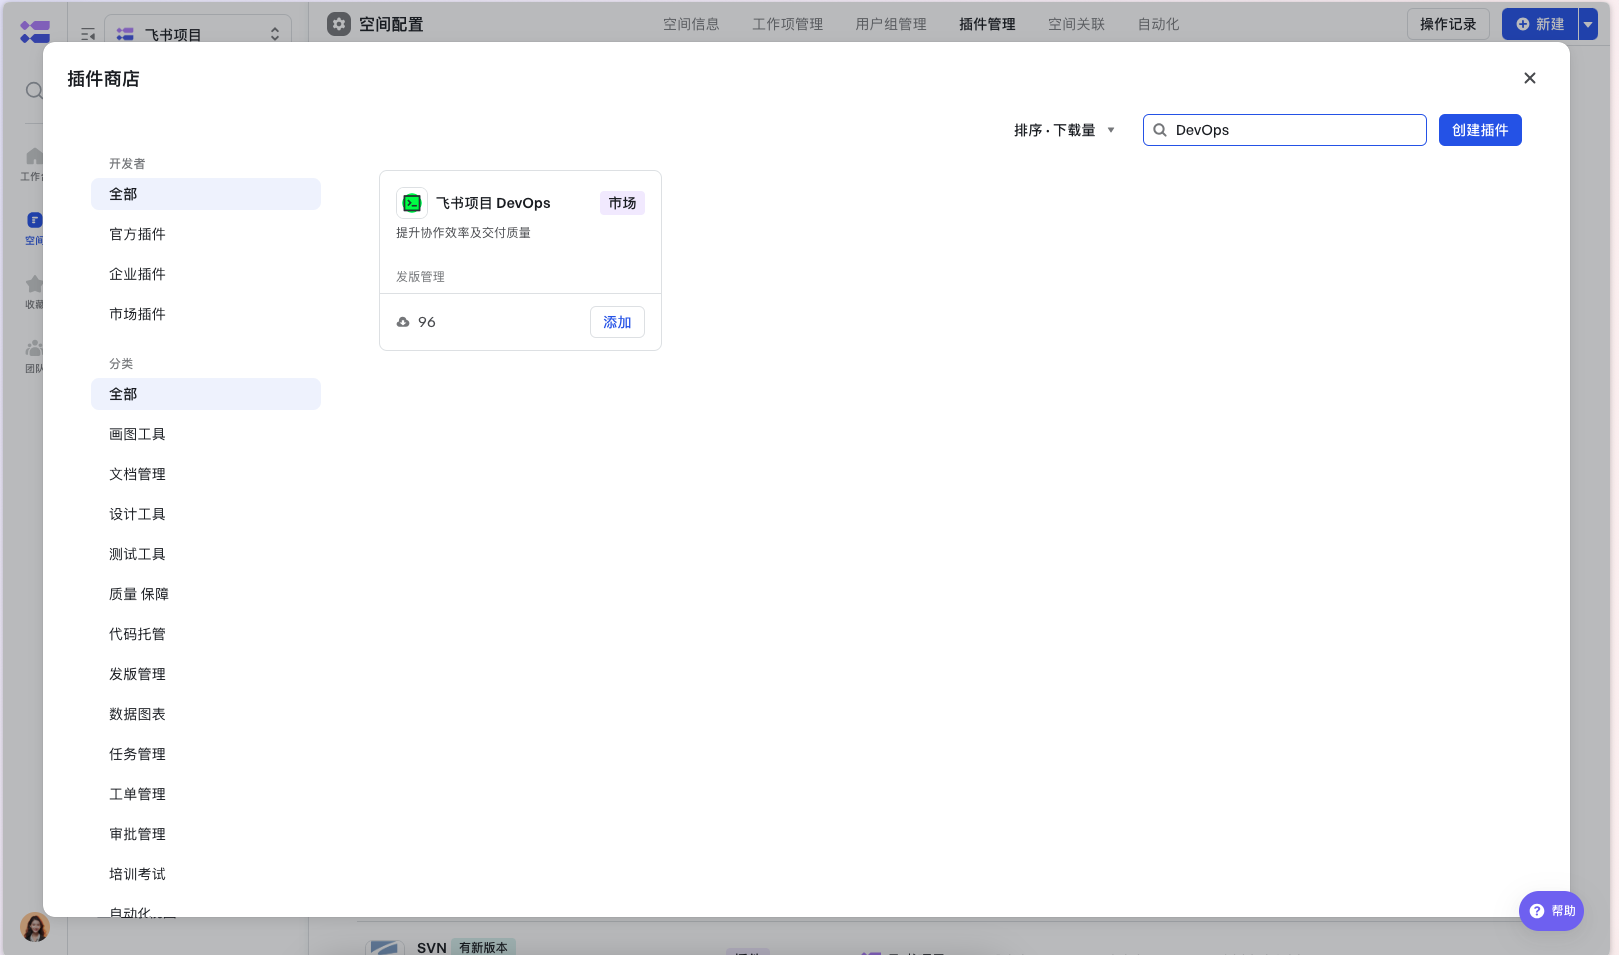Click the 空间配置 gear icon
1619x955 pixels.
pyautogui.click(x=339, y=24)
